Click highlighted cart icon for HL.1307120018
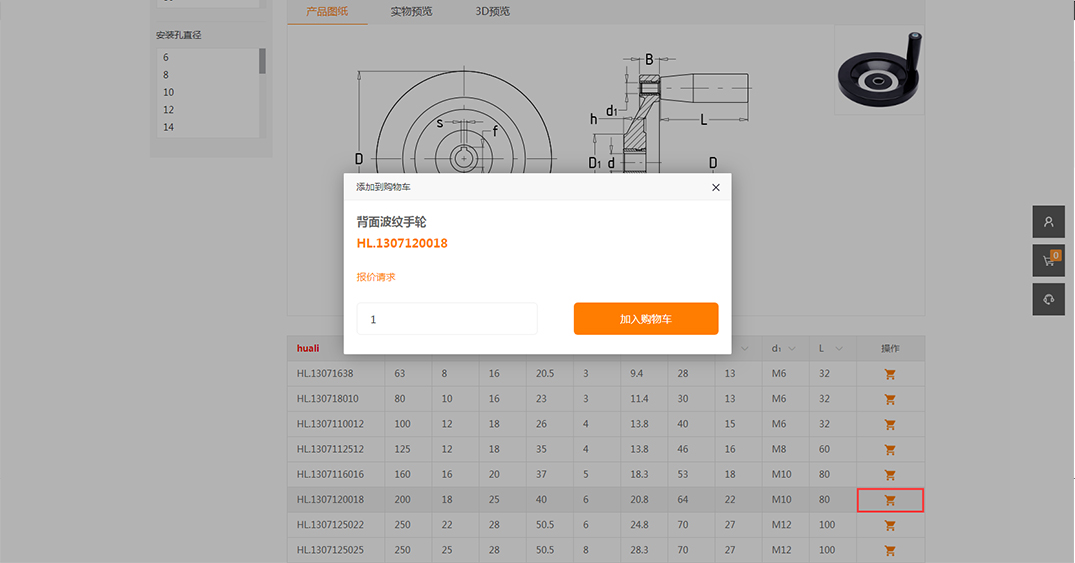The height and width of the screenshot is (563, 1075). pyautogui.click(x=890, y=500)
